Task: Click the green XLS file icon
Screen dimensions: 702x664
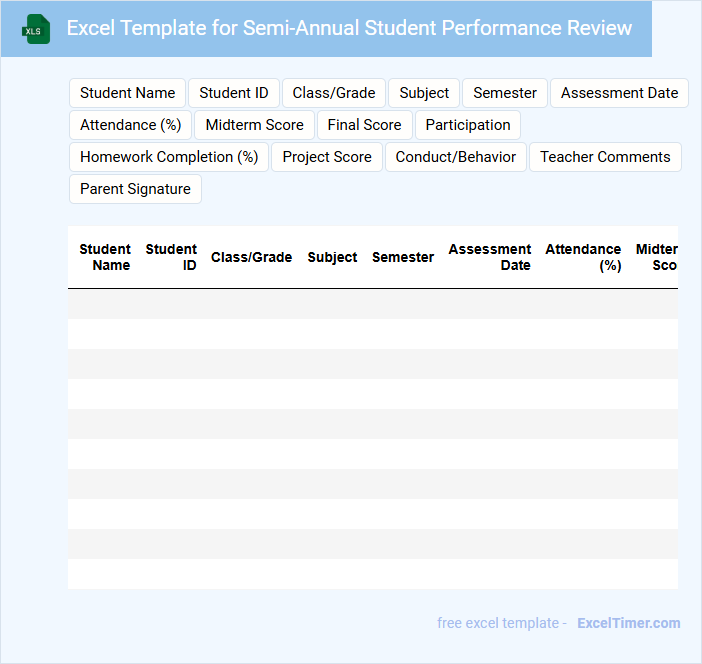Action: [x=36, y=29]
